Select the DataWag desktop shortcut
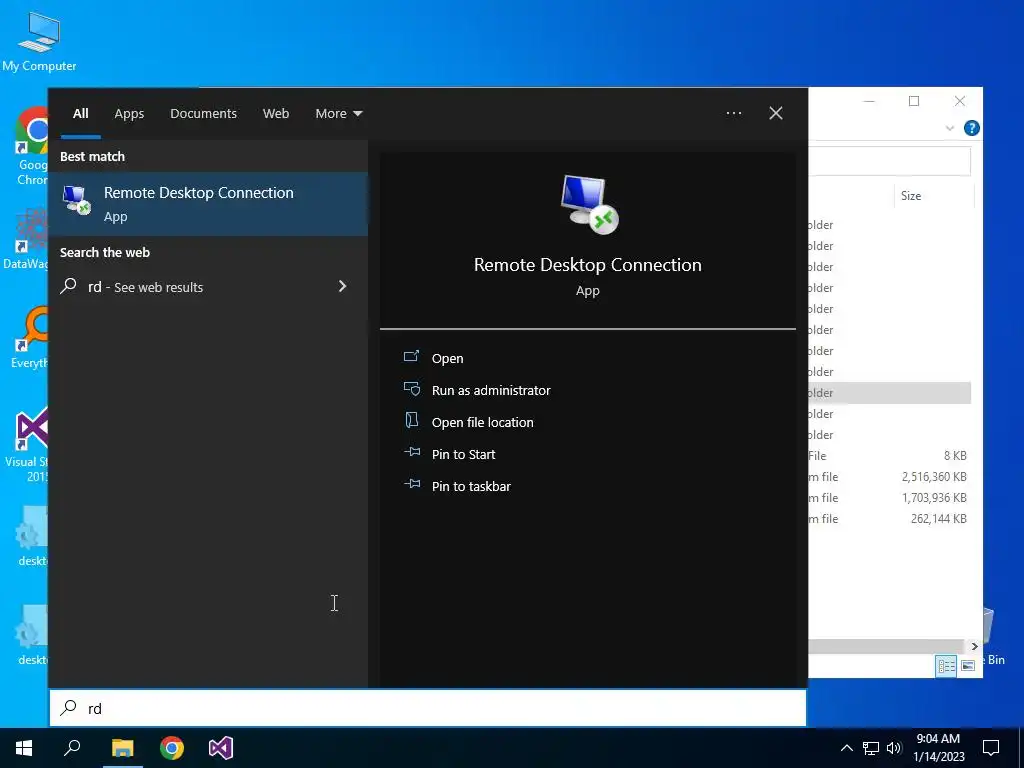 coord(27,240)
